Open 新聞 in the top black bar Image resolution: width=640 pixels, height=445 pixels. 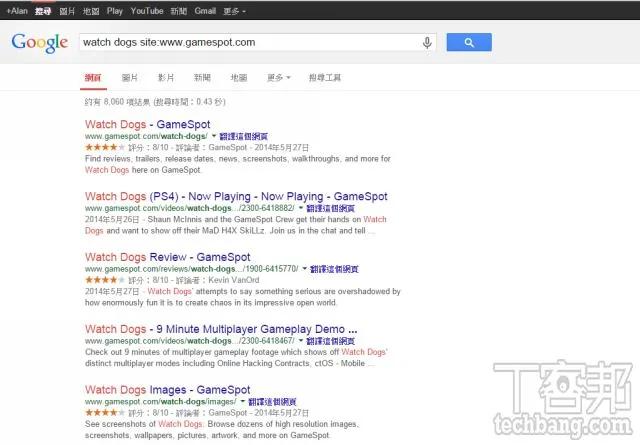pyautogui.click(x=179, y=11)
